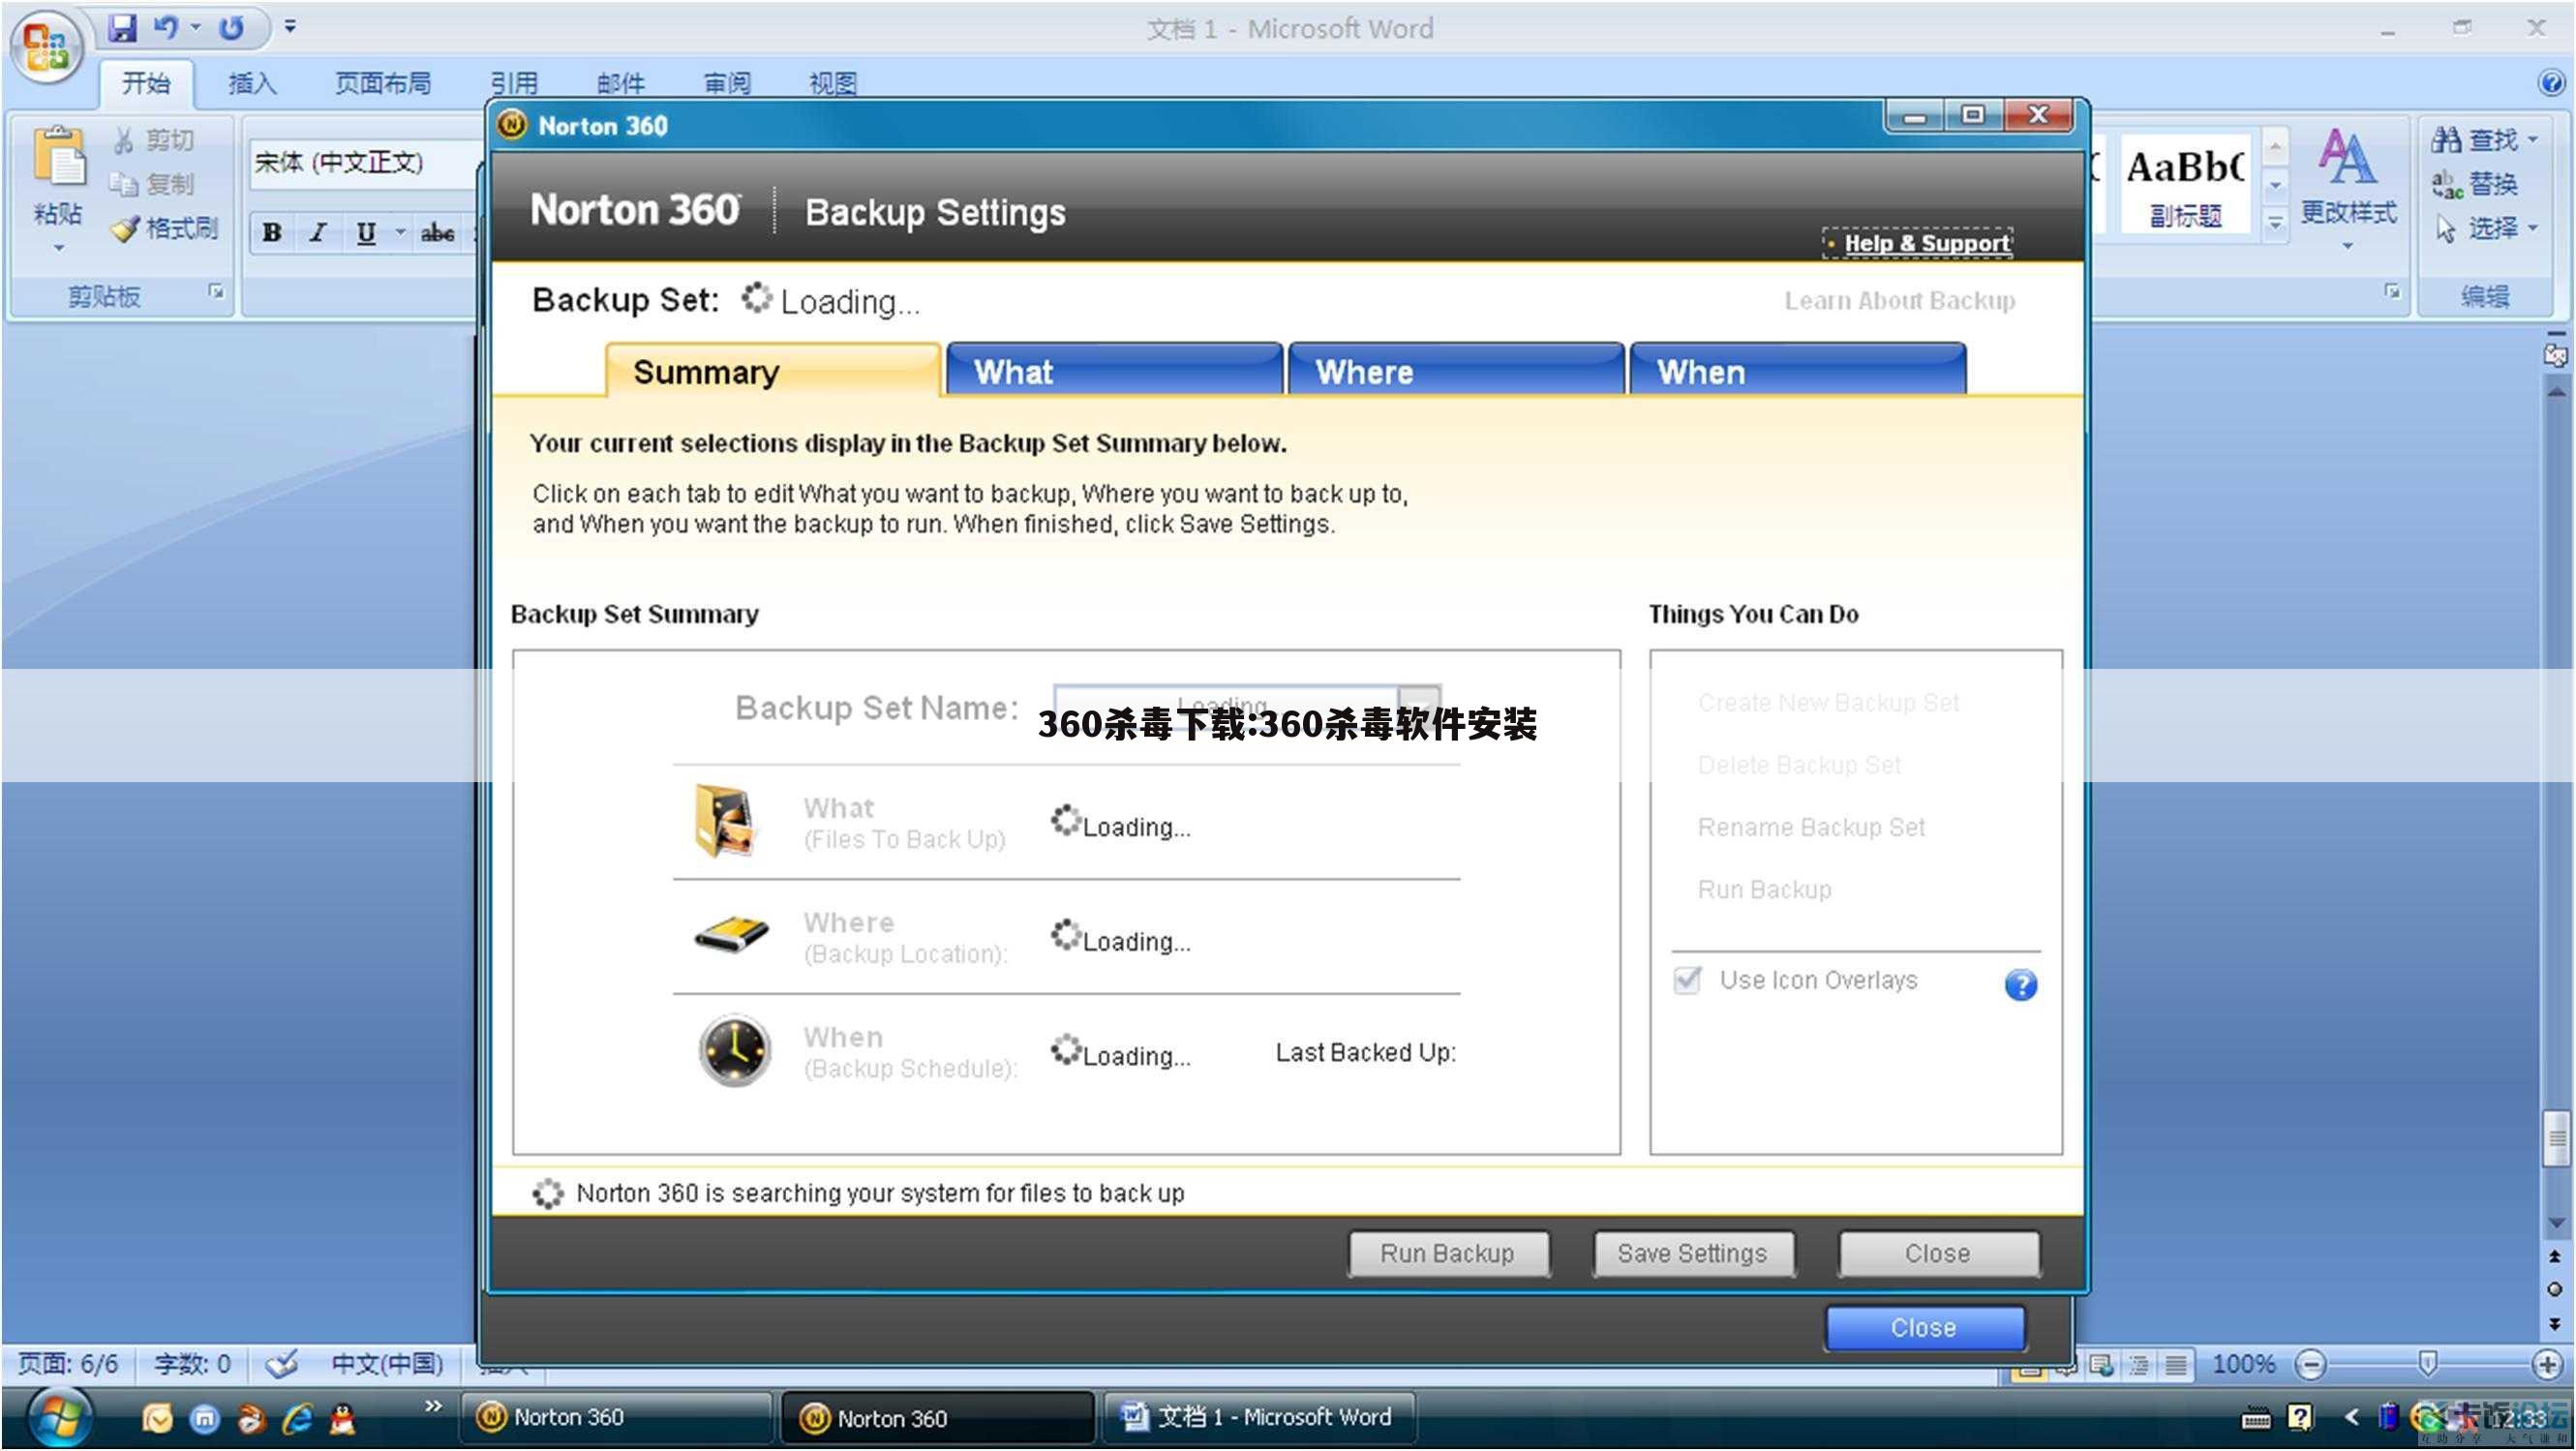2576x1451 pixels.
Task: Toggle Use Icon Overlays checkbox
Action: tap(1687, 980)
